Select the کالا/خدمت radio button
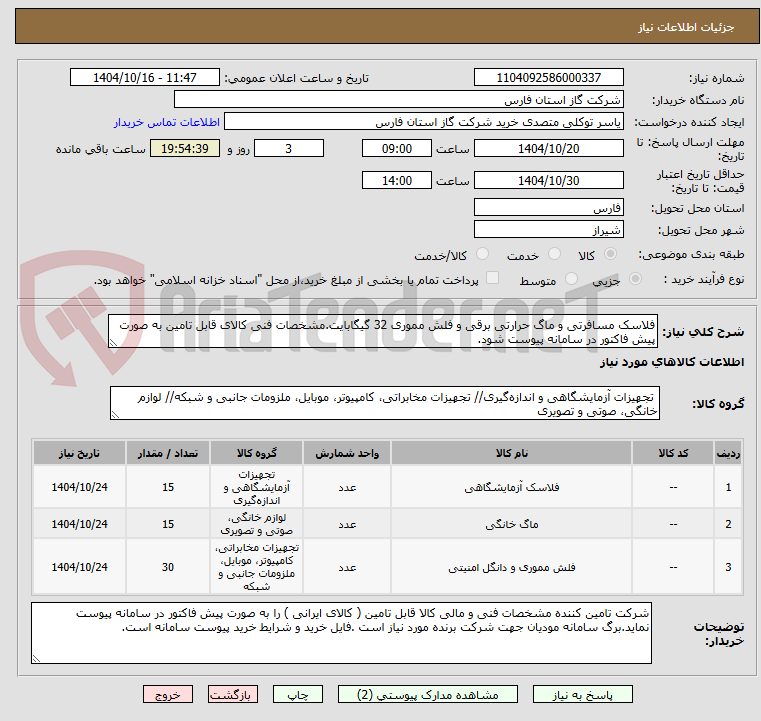 [x=482, y=254]
